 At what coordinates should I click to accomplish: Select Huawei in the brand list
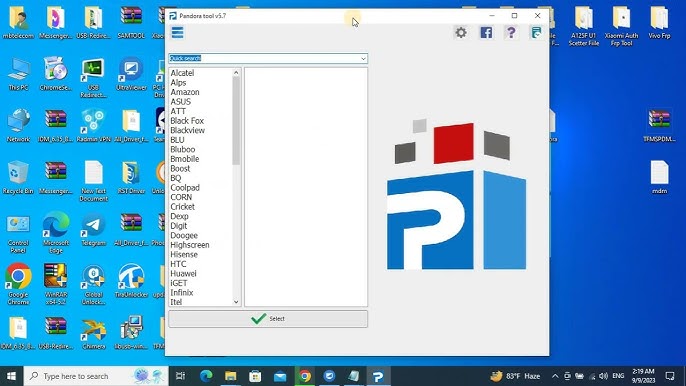[183, 274]
